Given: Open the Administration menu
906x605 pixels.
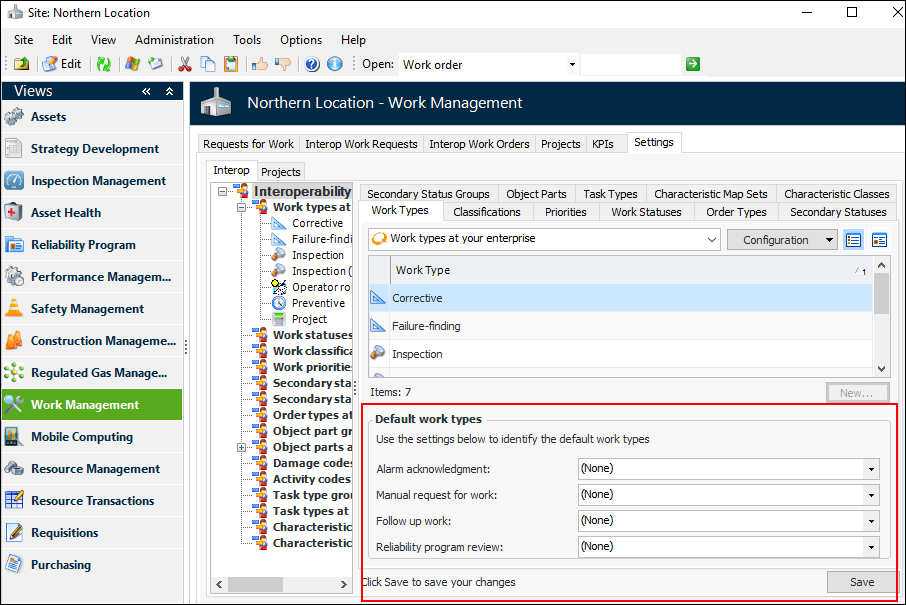Looking at the screenshot, I should click(174, 40).
